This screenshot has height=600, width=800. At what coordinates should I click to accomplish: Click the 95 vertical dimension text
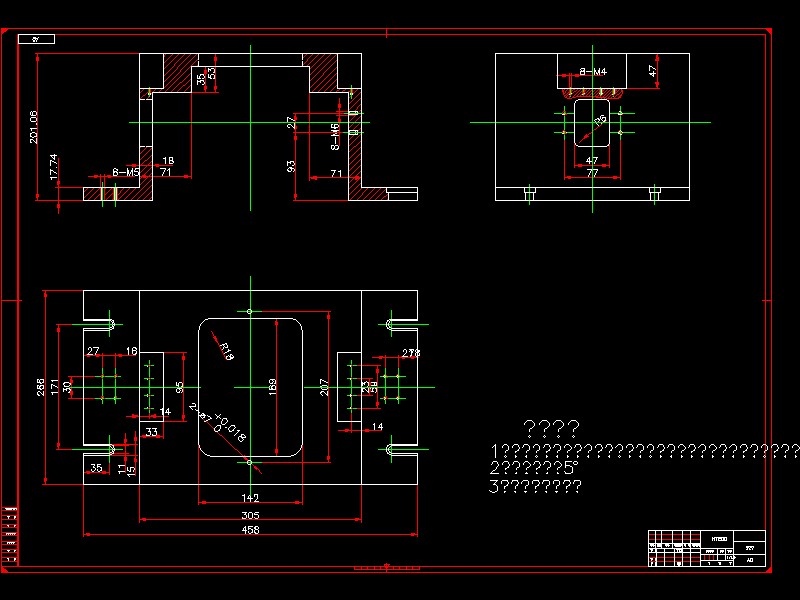(x=180, y=388)
